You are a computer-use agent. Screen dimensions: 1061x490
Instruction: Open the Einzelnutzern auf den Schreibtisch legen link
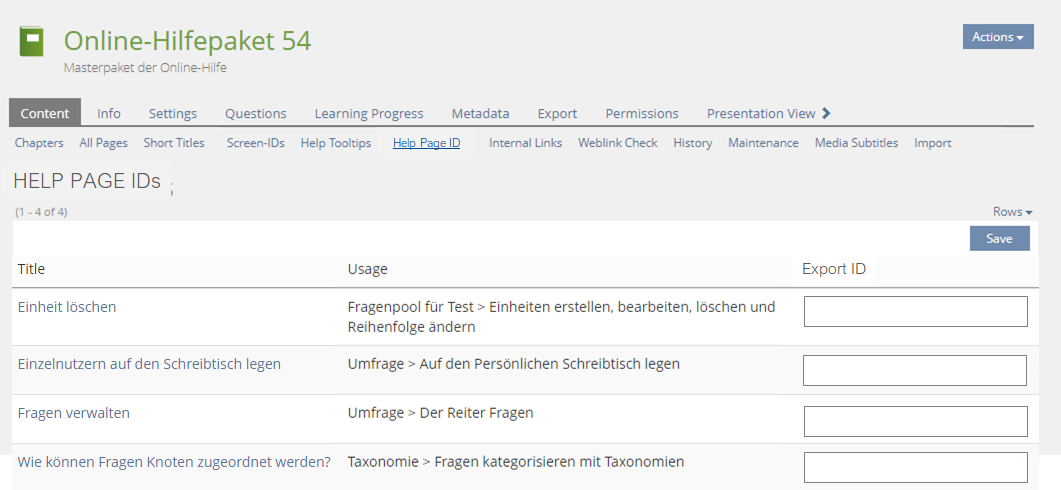[149, 364]
